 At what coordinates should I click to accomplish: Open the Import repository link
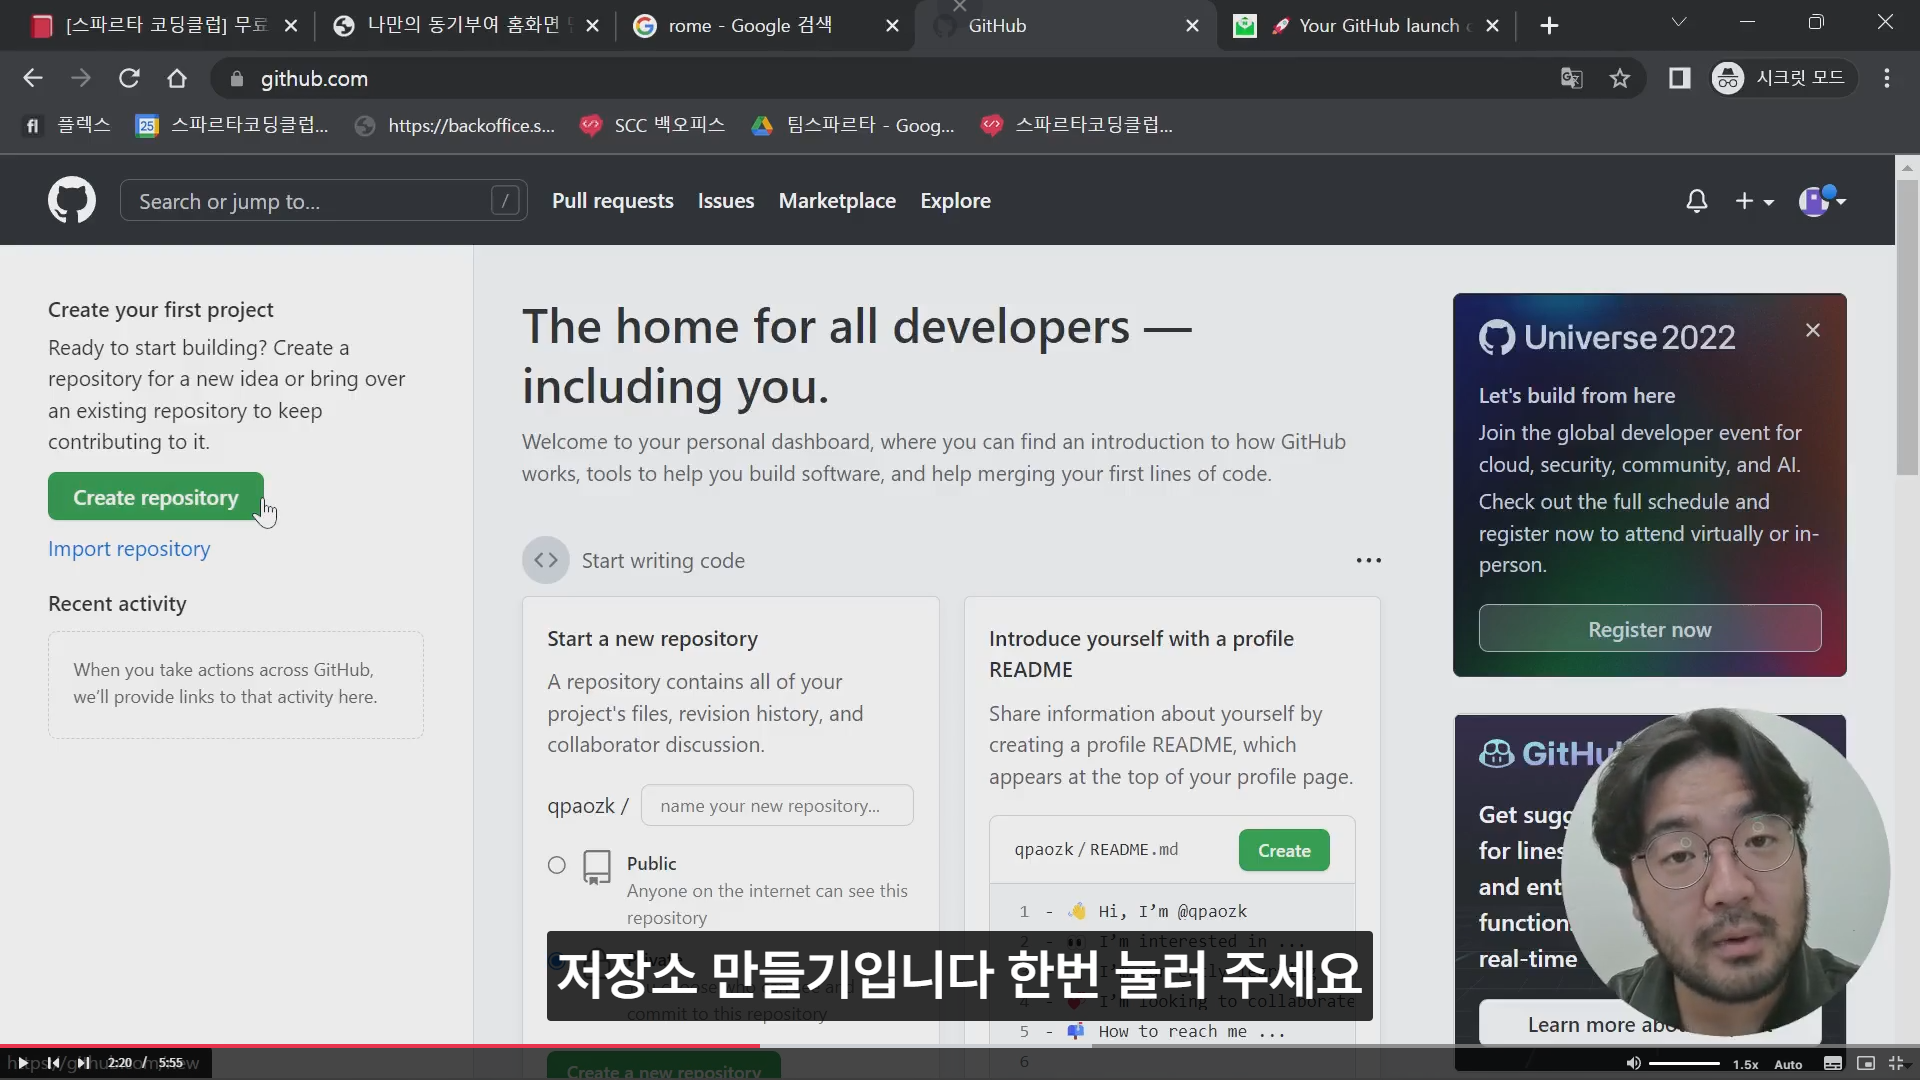[129, 549]
